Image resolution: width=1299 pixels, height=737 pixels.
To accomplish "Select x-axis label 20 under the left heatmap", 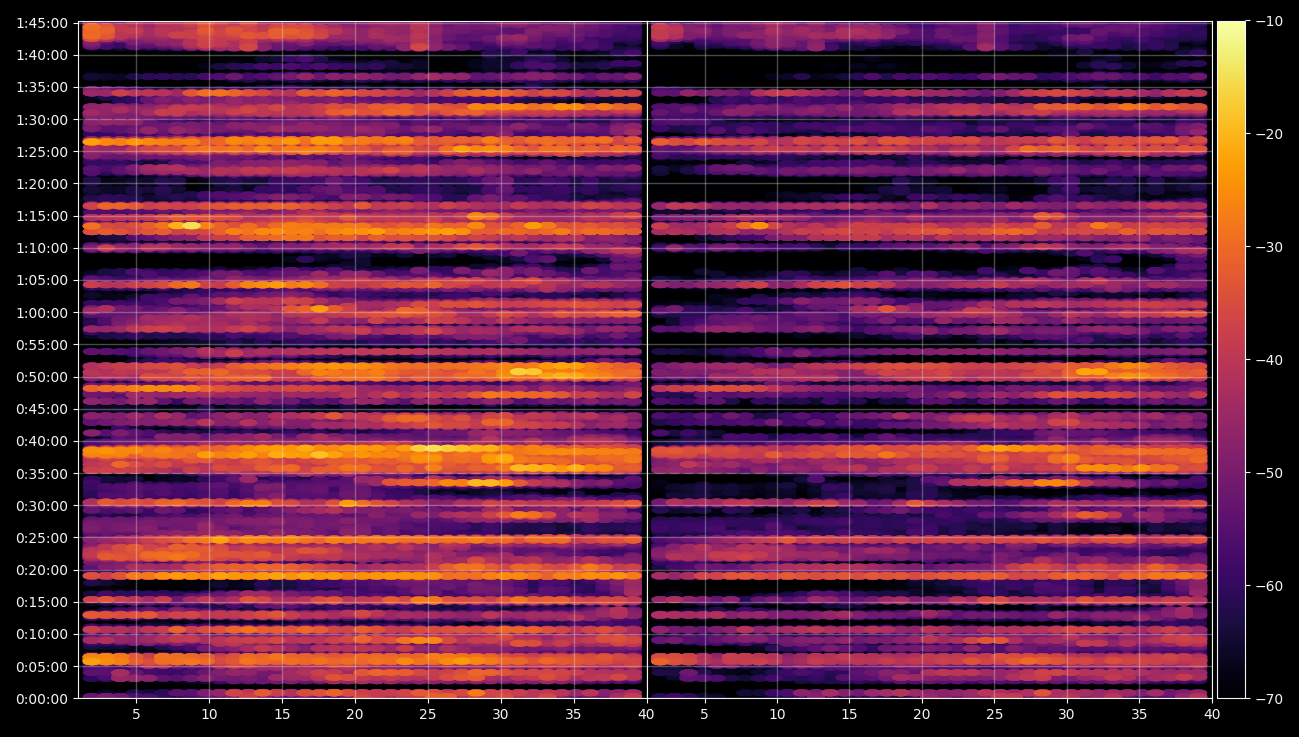I will tap(355, 715).
